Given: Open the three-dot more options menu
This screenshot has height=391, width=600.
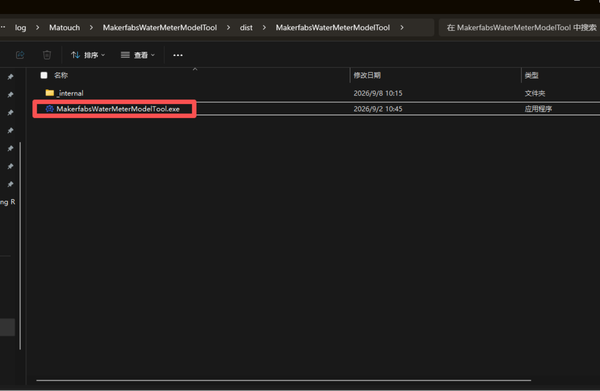Looking at the screenshot, I should click(178, 55).
